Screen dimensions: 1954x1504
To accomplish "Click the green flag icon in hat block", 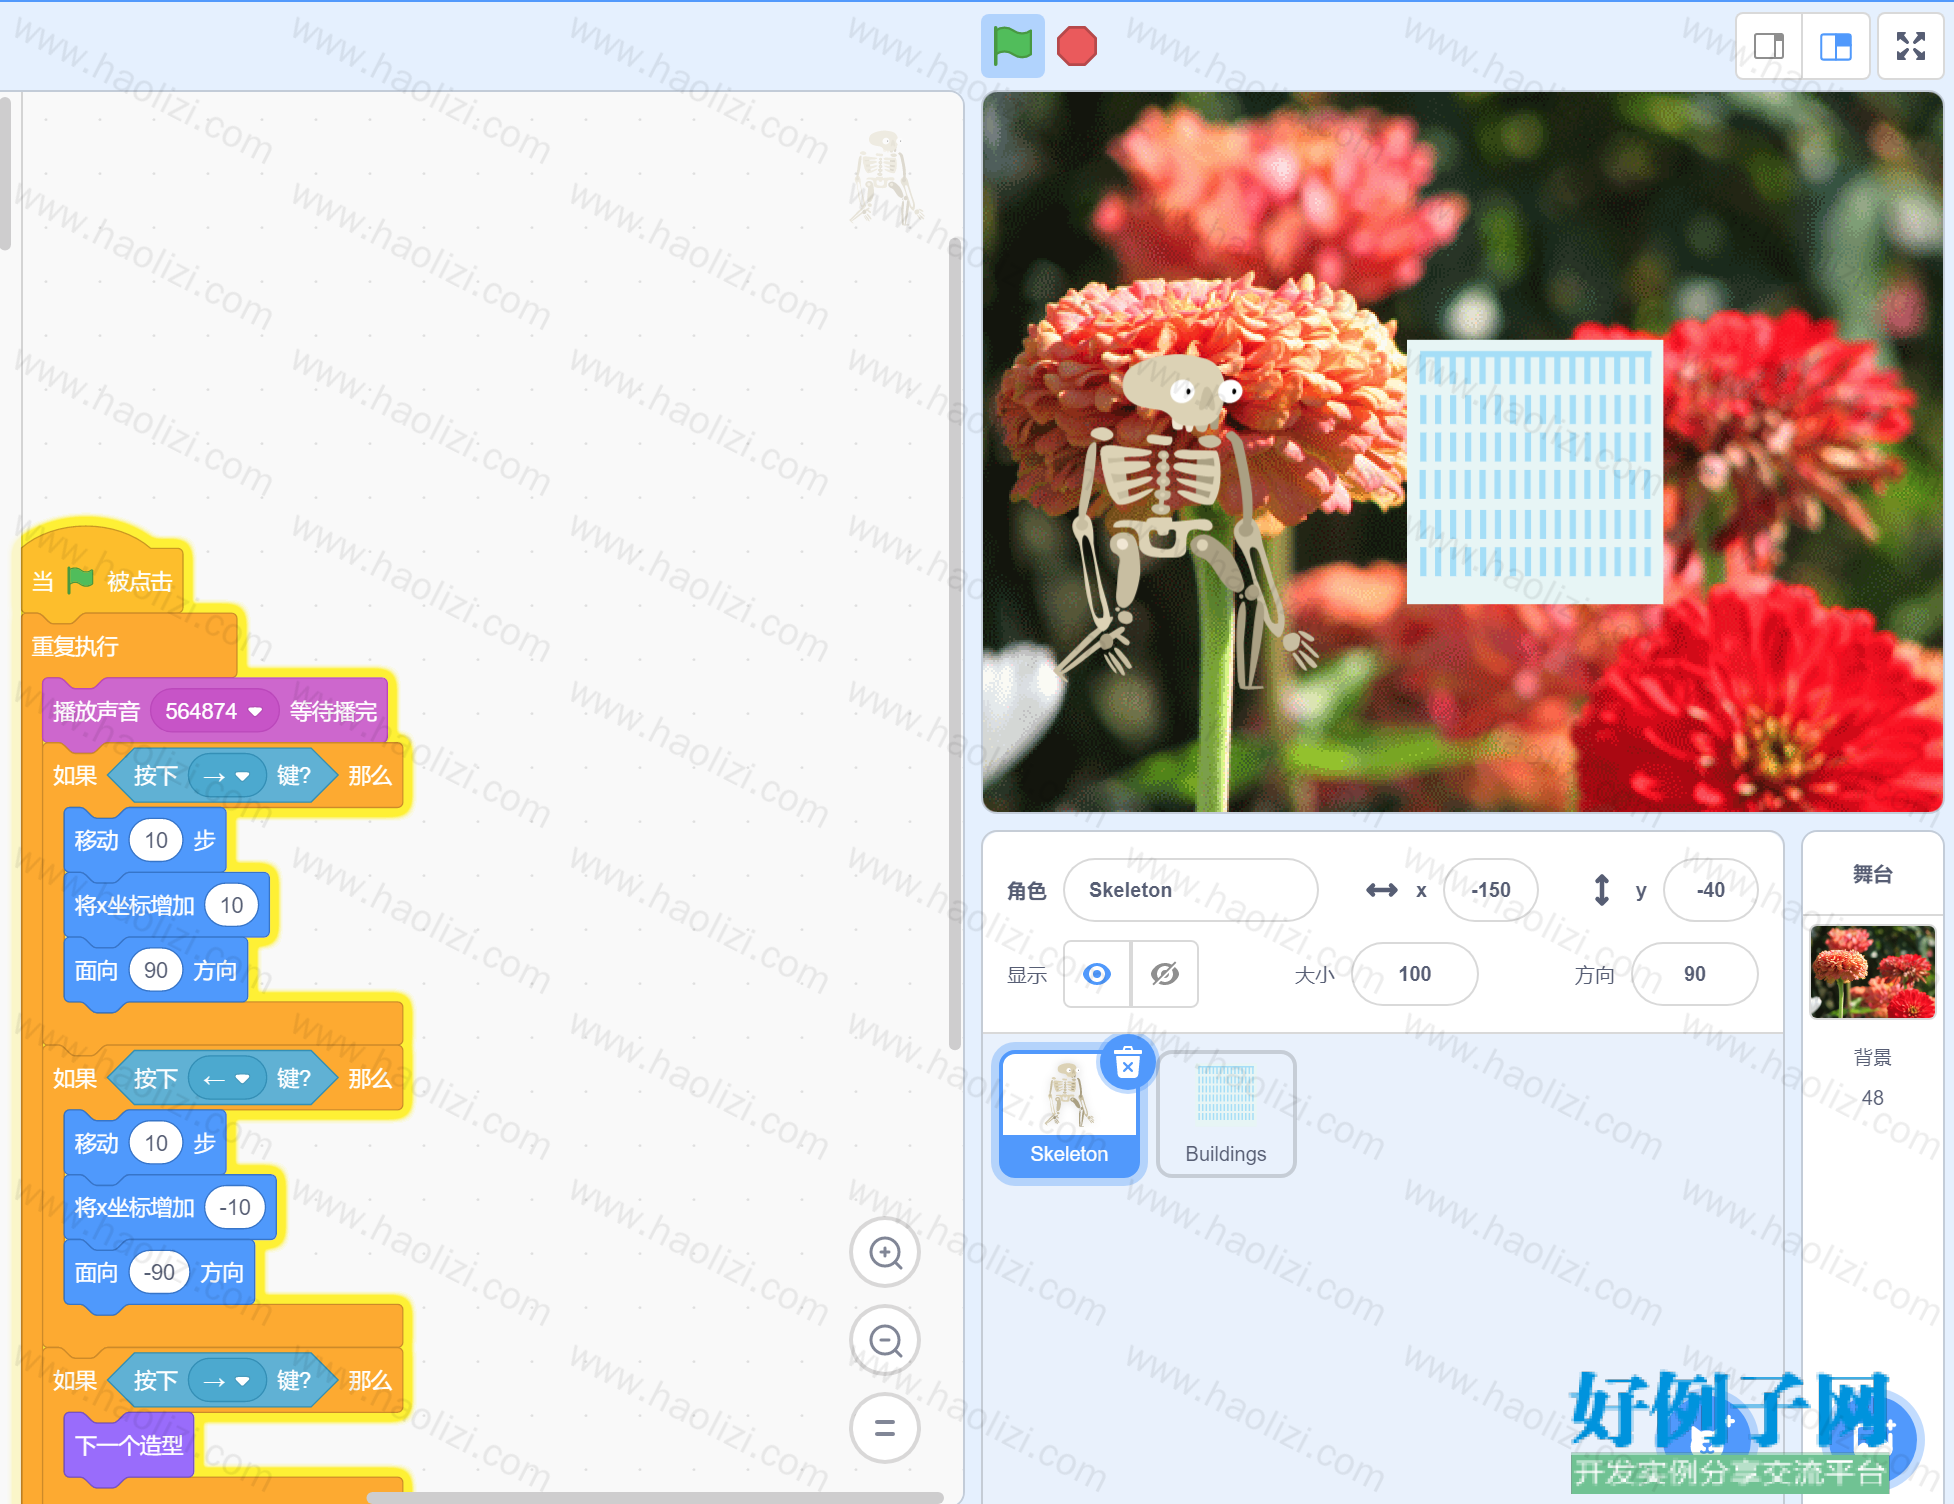I will coord(80,580).
